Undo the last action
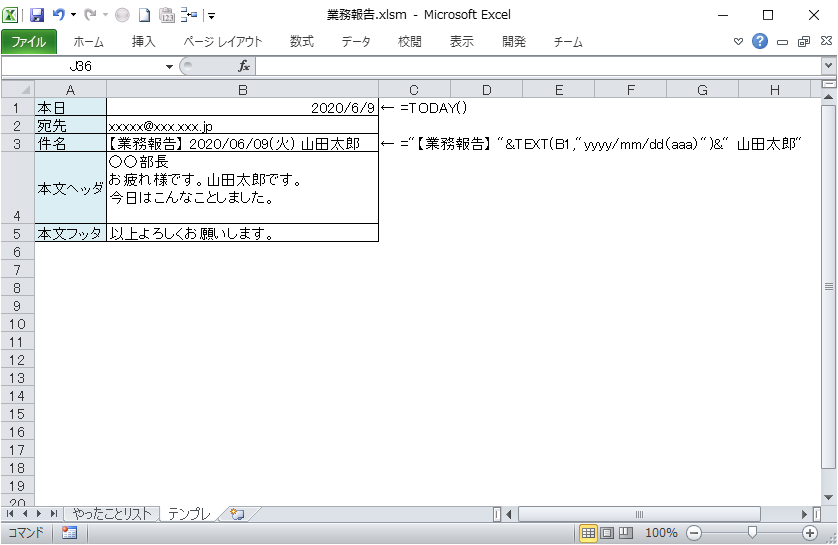Viewport: 838px width, 545px height. pos(58,15)
